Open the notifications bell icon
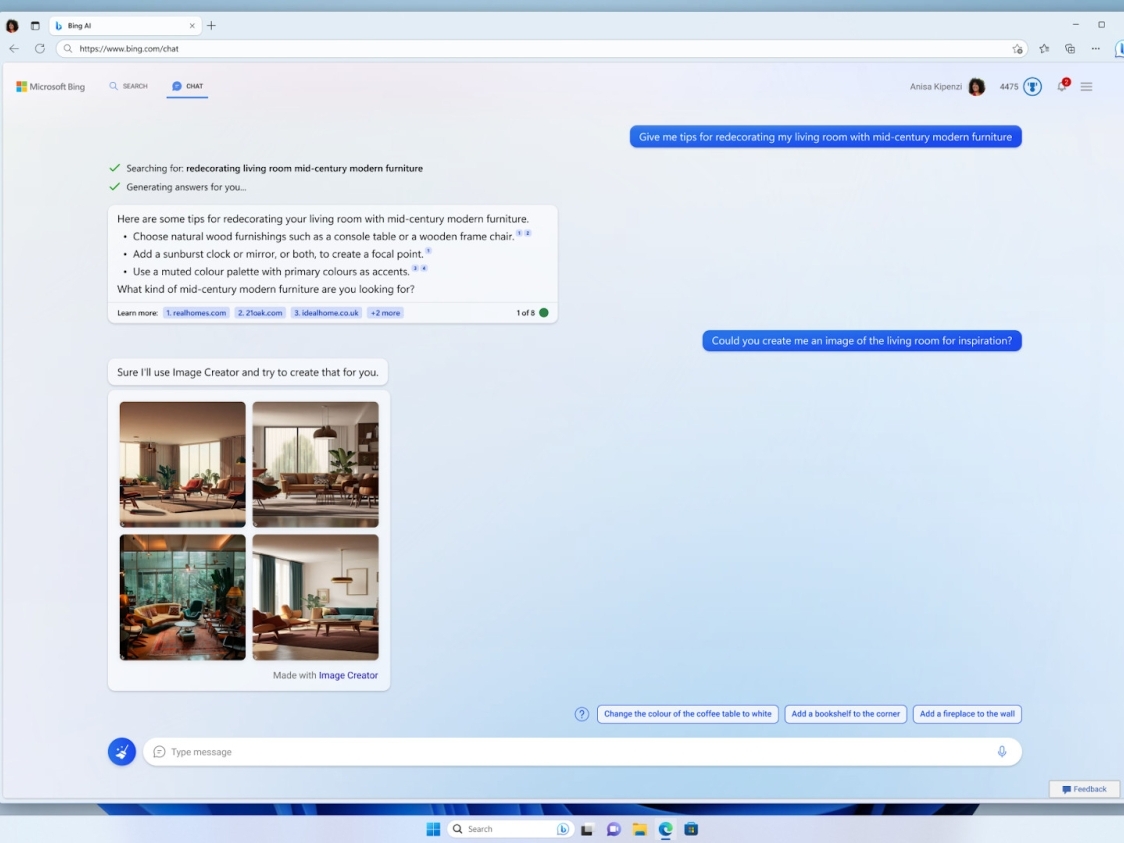The height and width of the screenshot is (843, 1124). [x=1062, y=87]
